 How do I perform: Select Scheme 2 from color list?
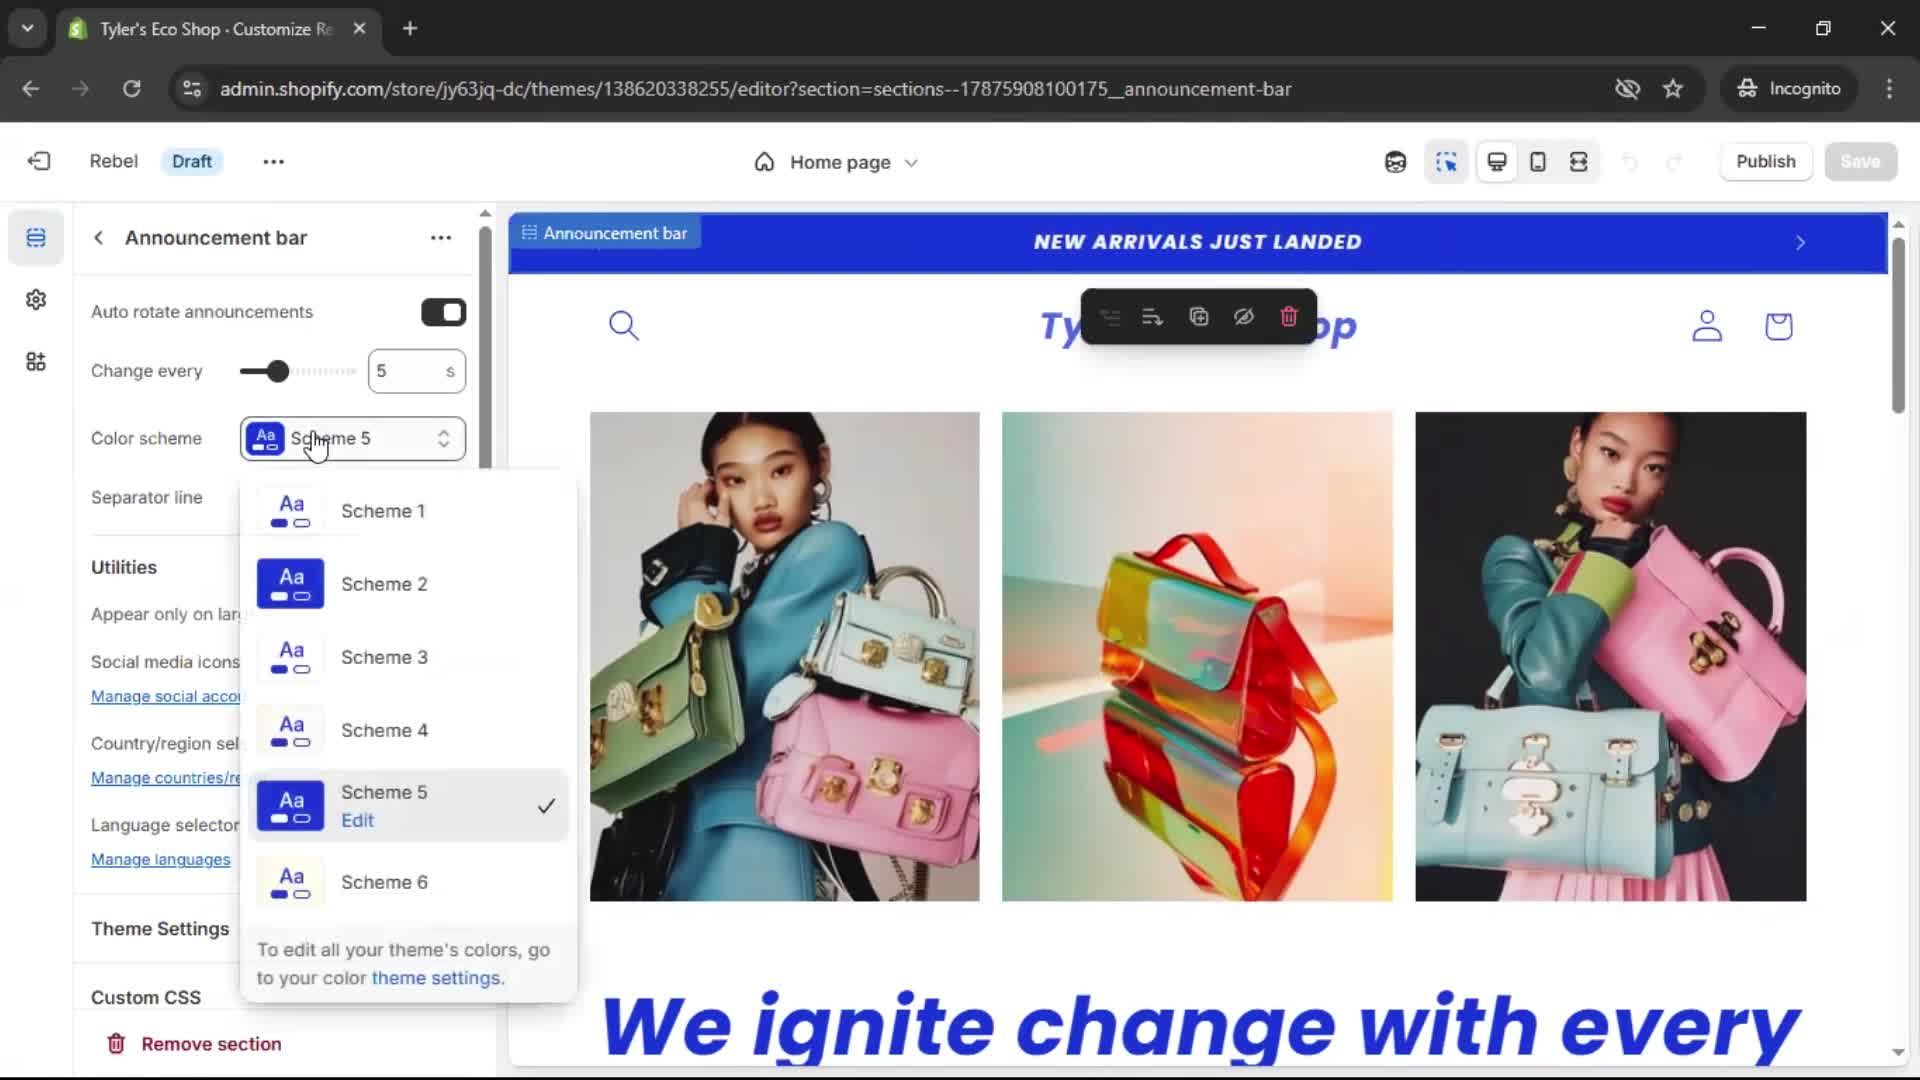point(384,584)
